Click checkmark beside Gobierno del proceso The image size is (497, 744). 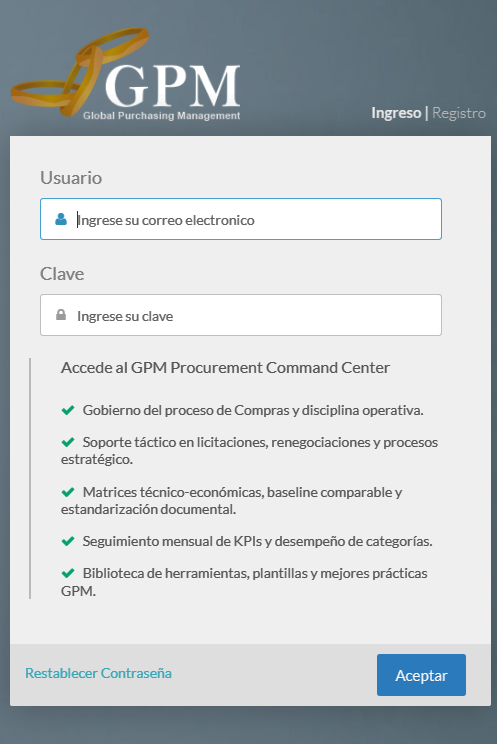(68, 410)
